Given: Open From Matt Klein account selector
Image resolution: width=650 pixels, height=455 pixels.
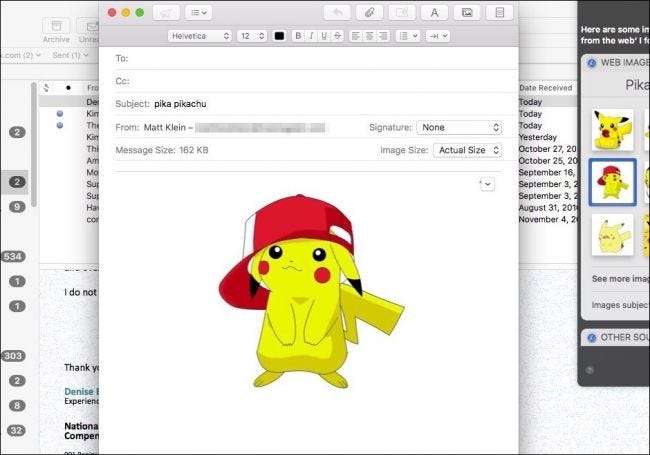Looking at the screenshot, I should 235,128.
